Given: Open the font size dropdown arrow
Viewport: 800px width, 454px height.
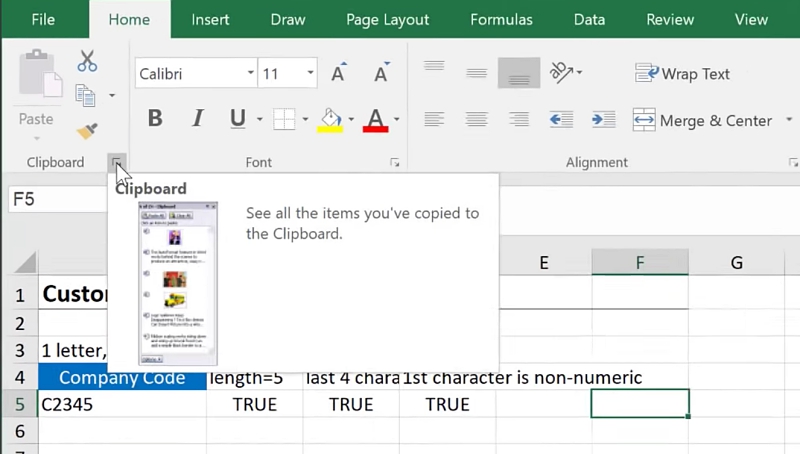Looking at the screenshot, I should click(311, 73).
